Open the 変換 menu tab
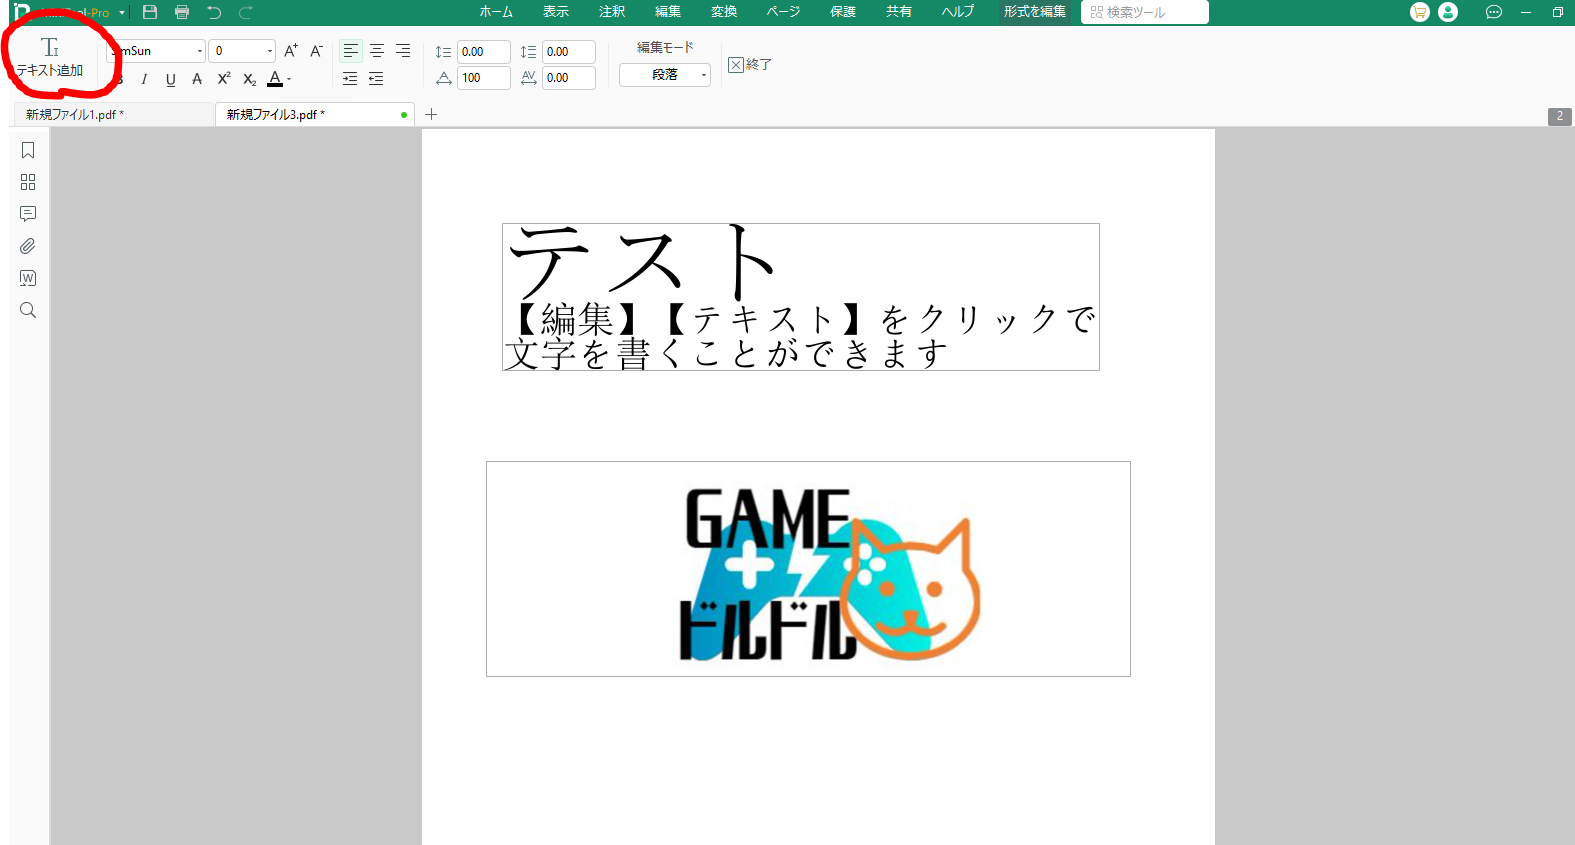The width and height of the screenshot is (1575, 845). coord(724,12)
